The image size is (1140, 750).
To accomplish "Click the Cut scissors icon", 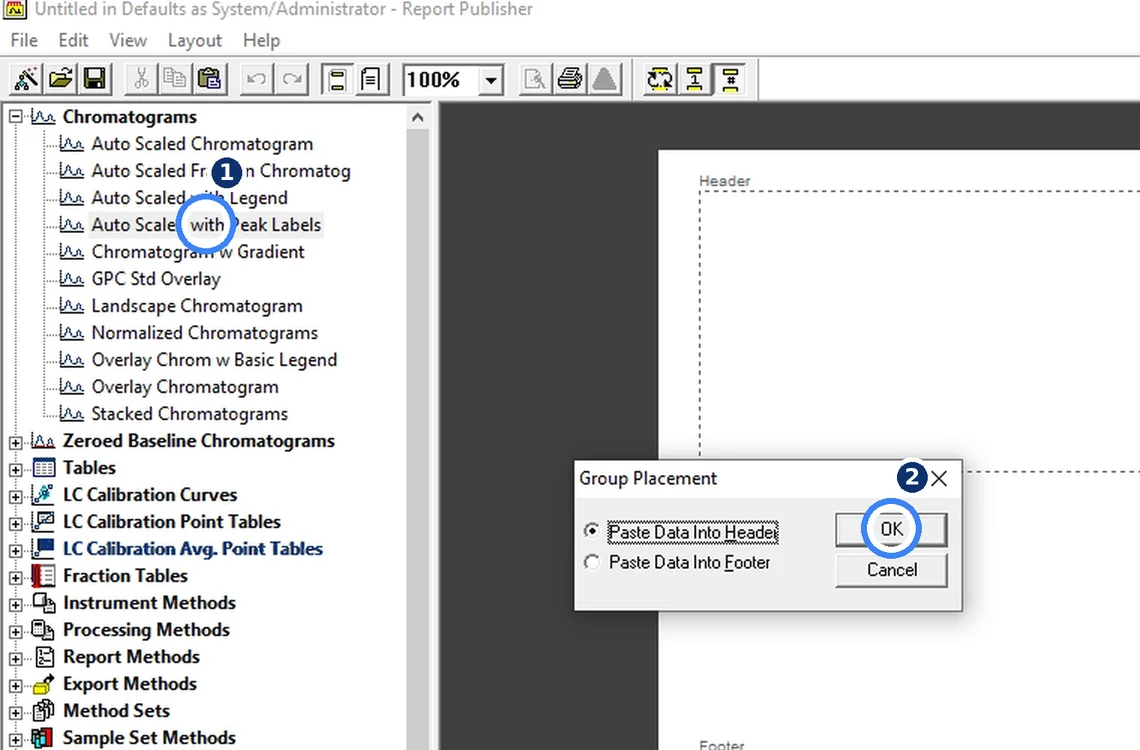I will pyautogui.click(x=141, y=78).
